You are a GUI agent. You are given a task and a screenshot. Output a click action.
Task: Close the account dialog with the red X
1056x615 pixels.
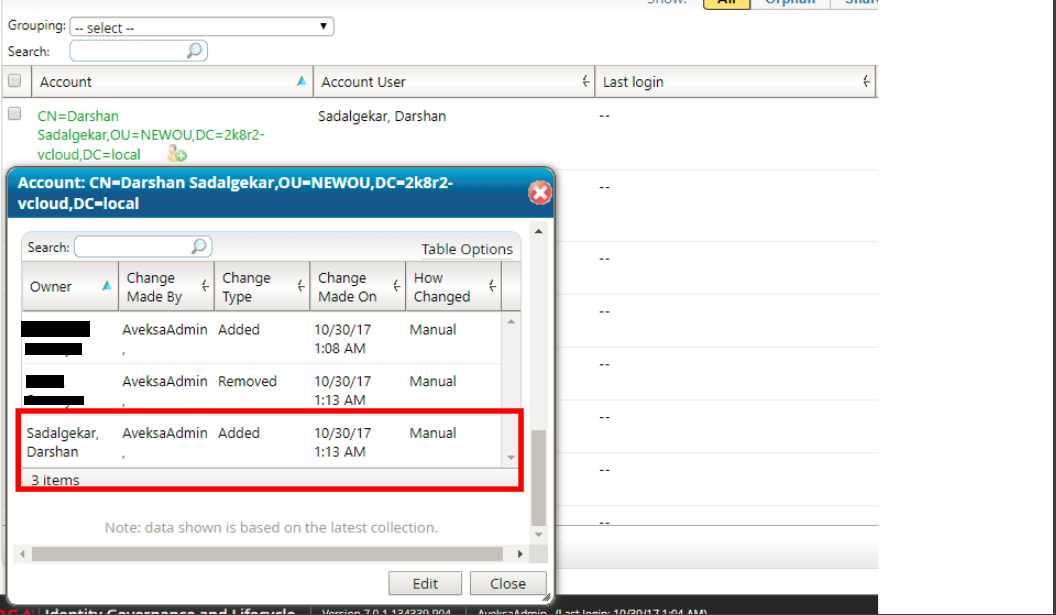coord(540,192)
